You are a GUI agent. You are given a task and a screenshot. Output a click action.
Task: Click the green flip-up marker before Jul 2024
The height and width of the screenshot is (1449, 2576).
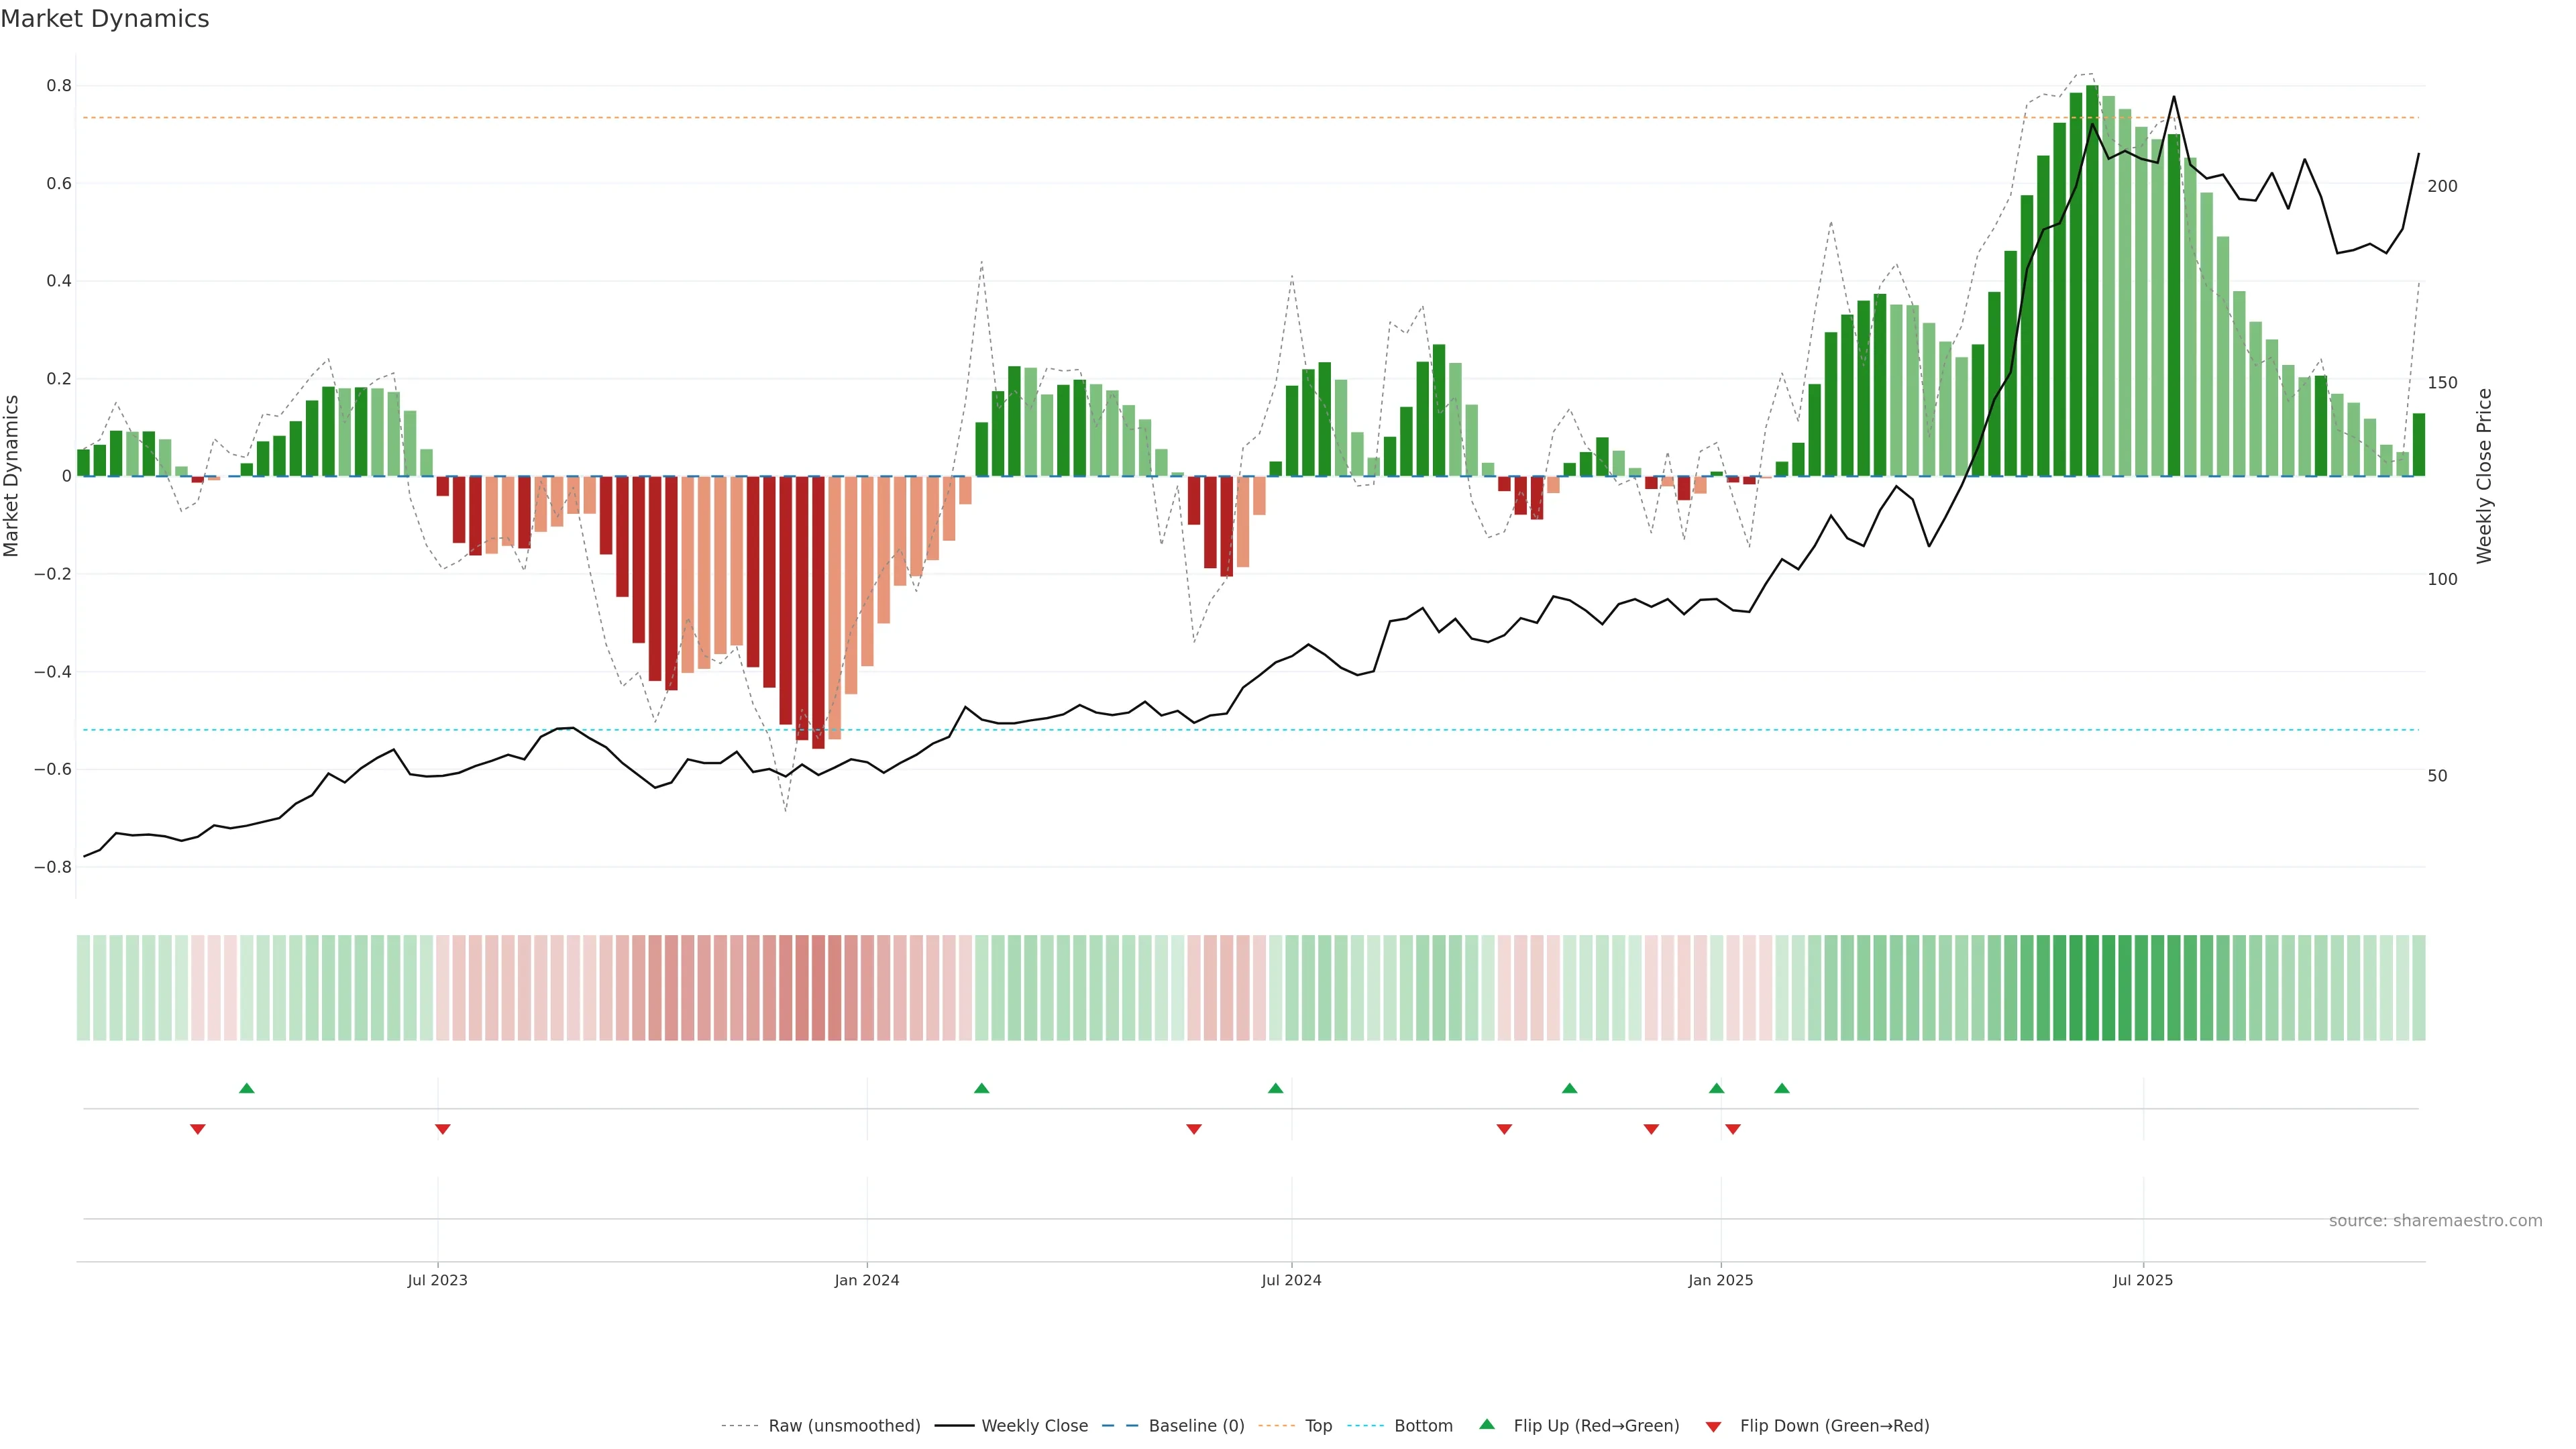[x=1275, y=1088]
